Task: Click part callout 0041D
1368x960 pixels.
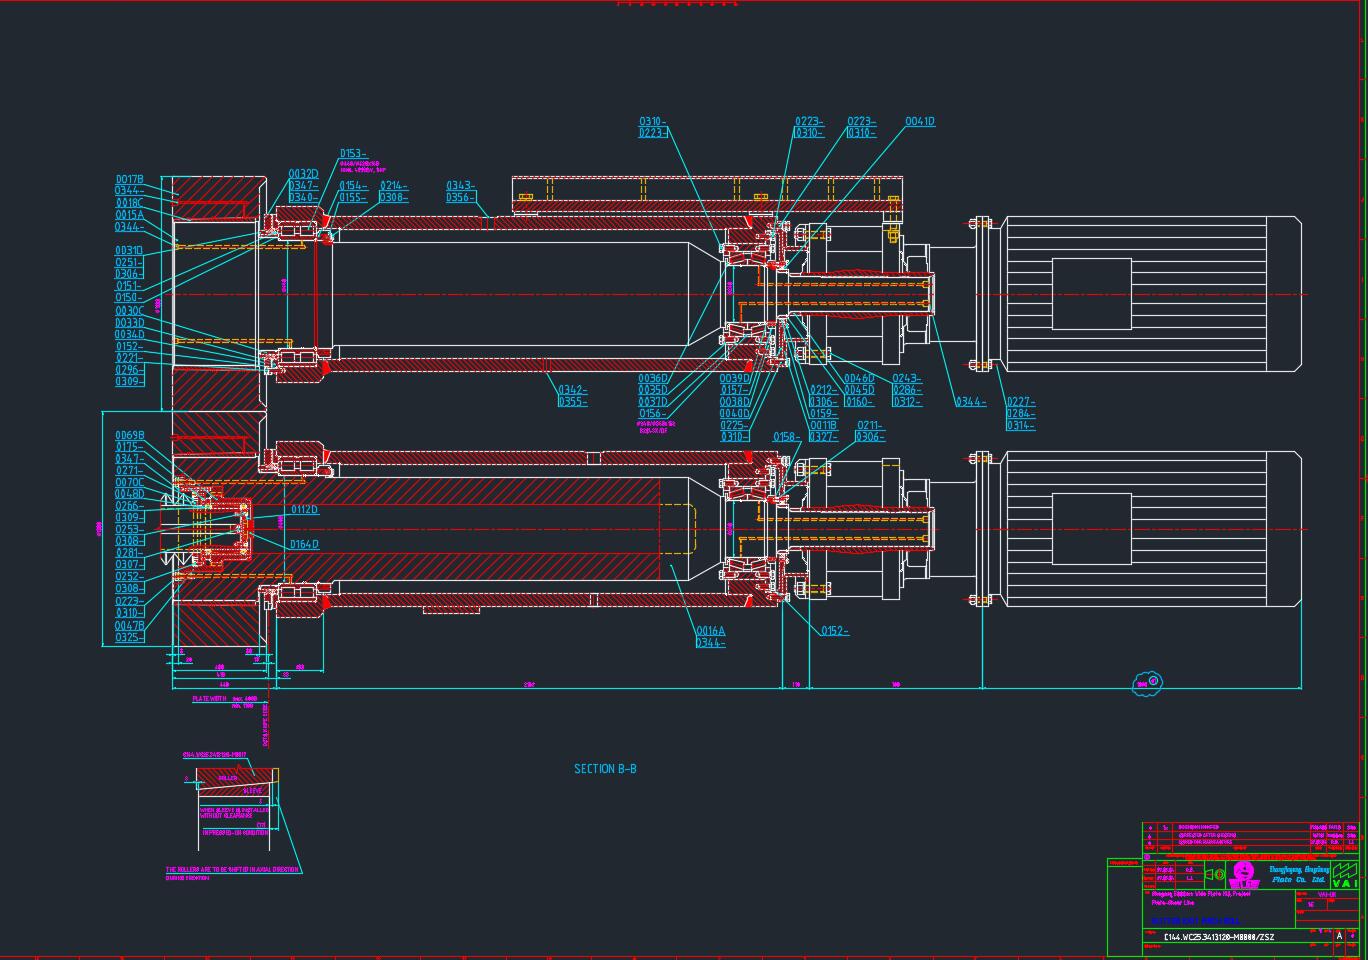Action: pyautogui.click(x=920, y=122)
